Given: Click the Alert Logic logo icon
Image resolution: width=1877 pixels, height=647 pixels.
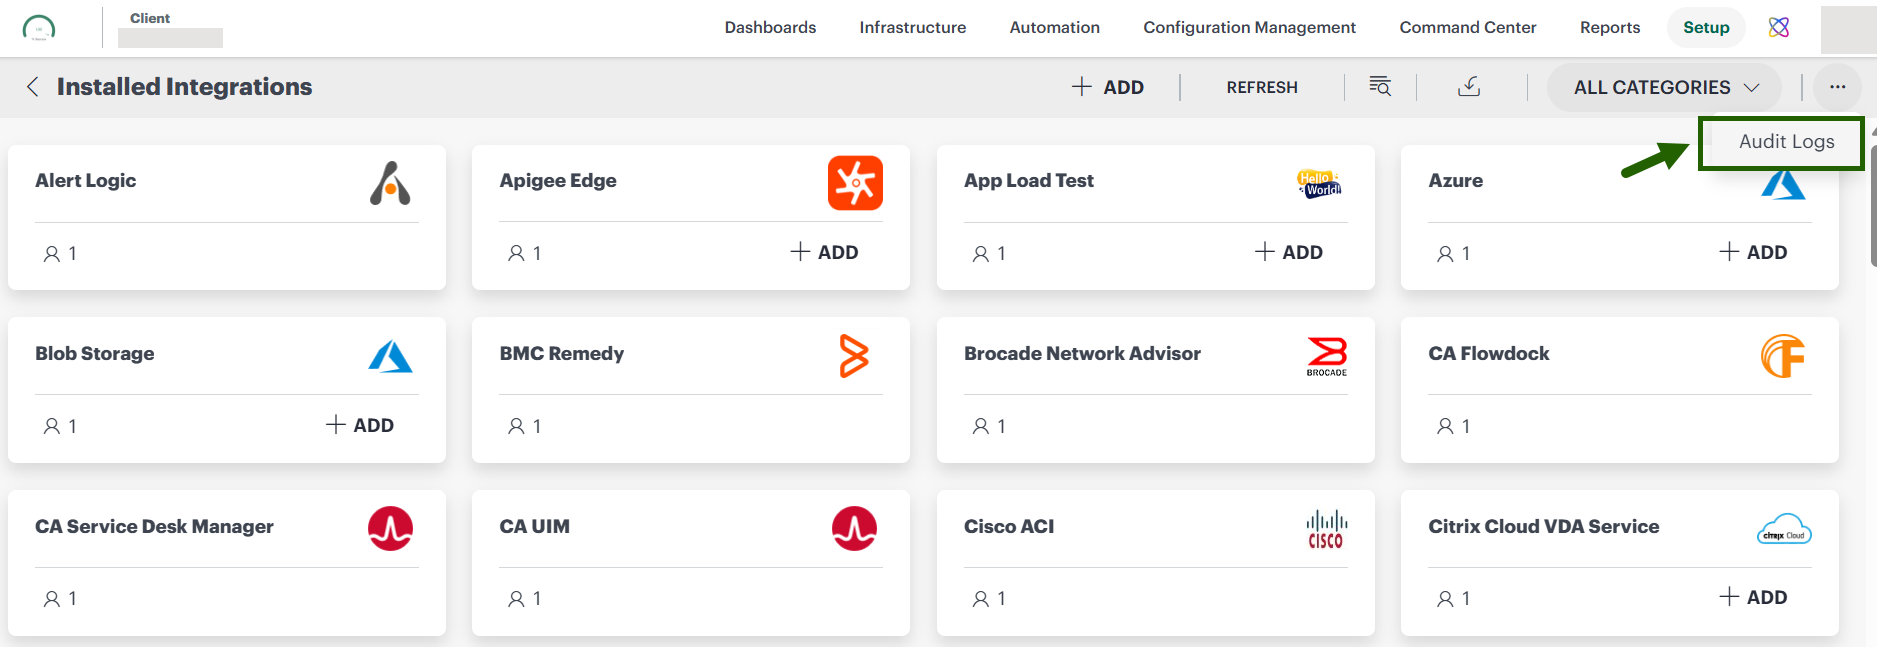Looking at the screenshot, I should 390,183.
